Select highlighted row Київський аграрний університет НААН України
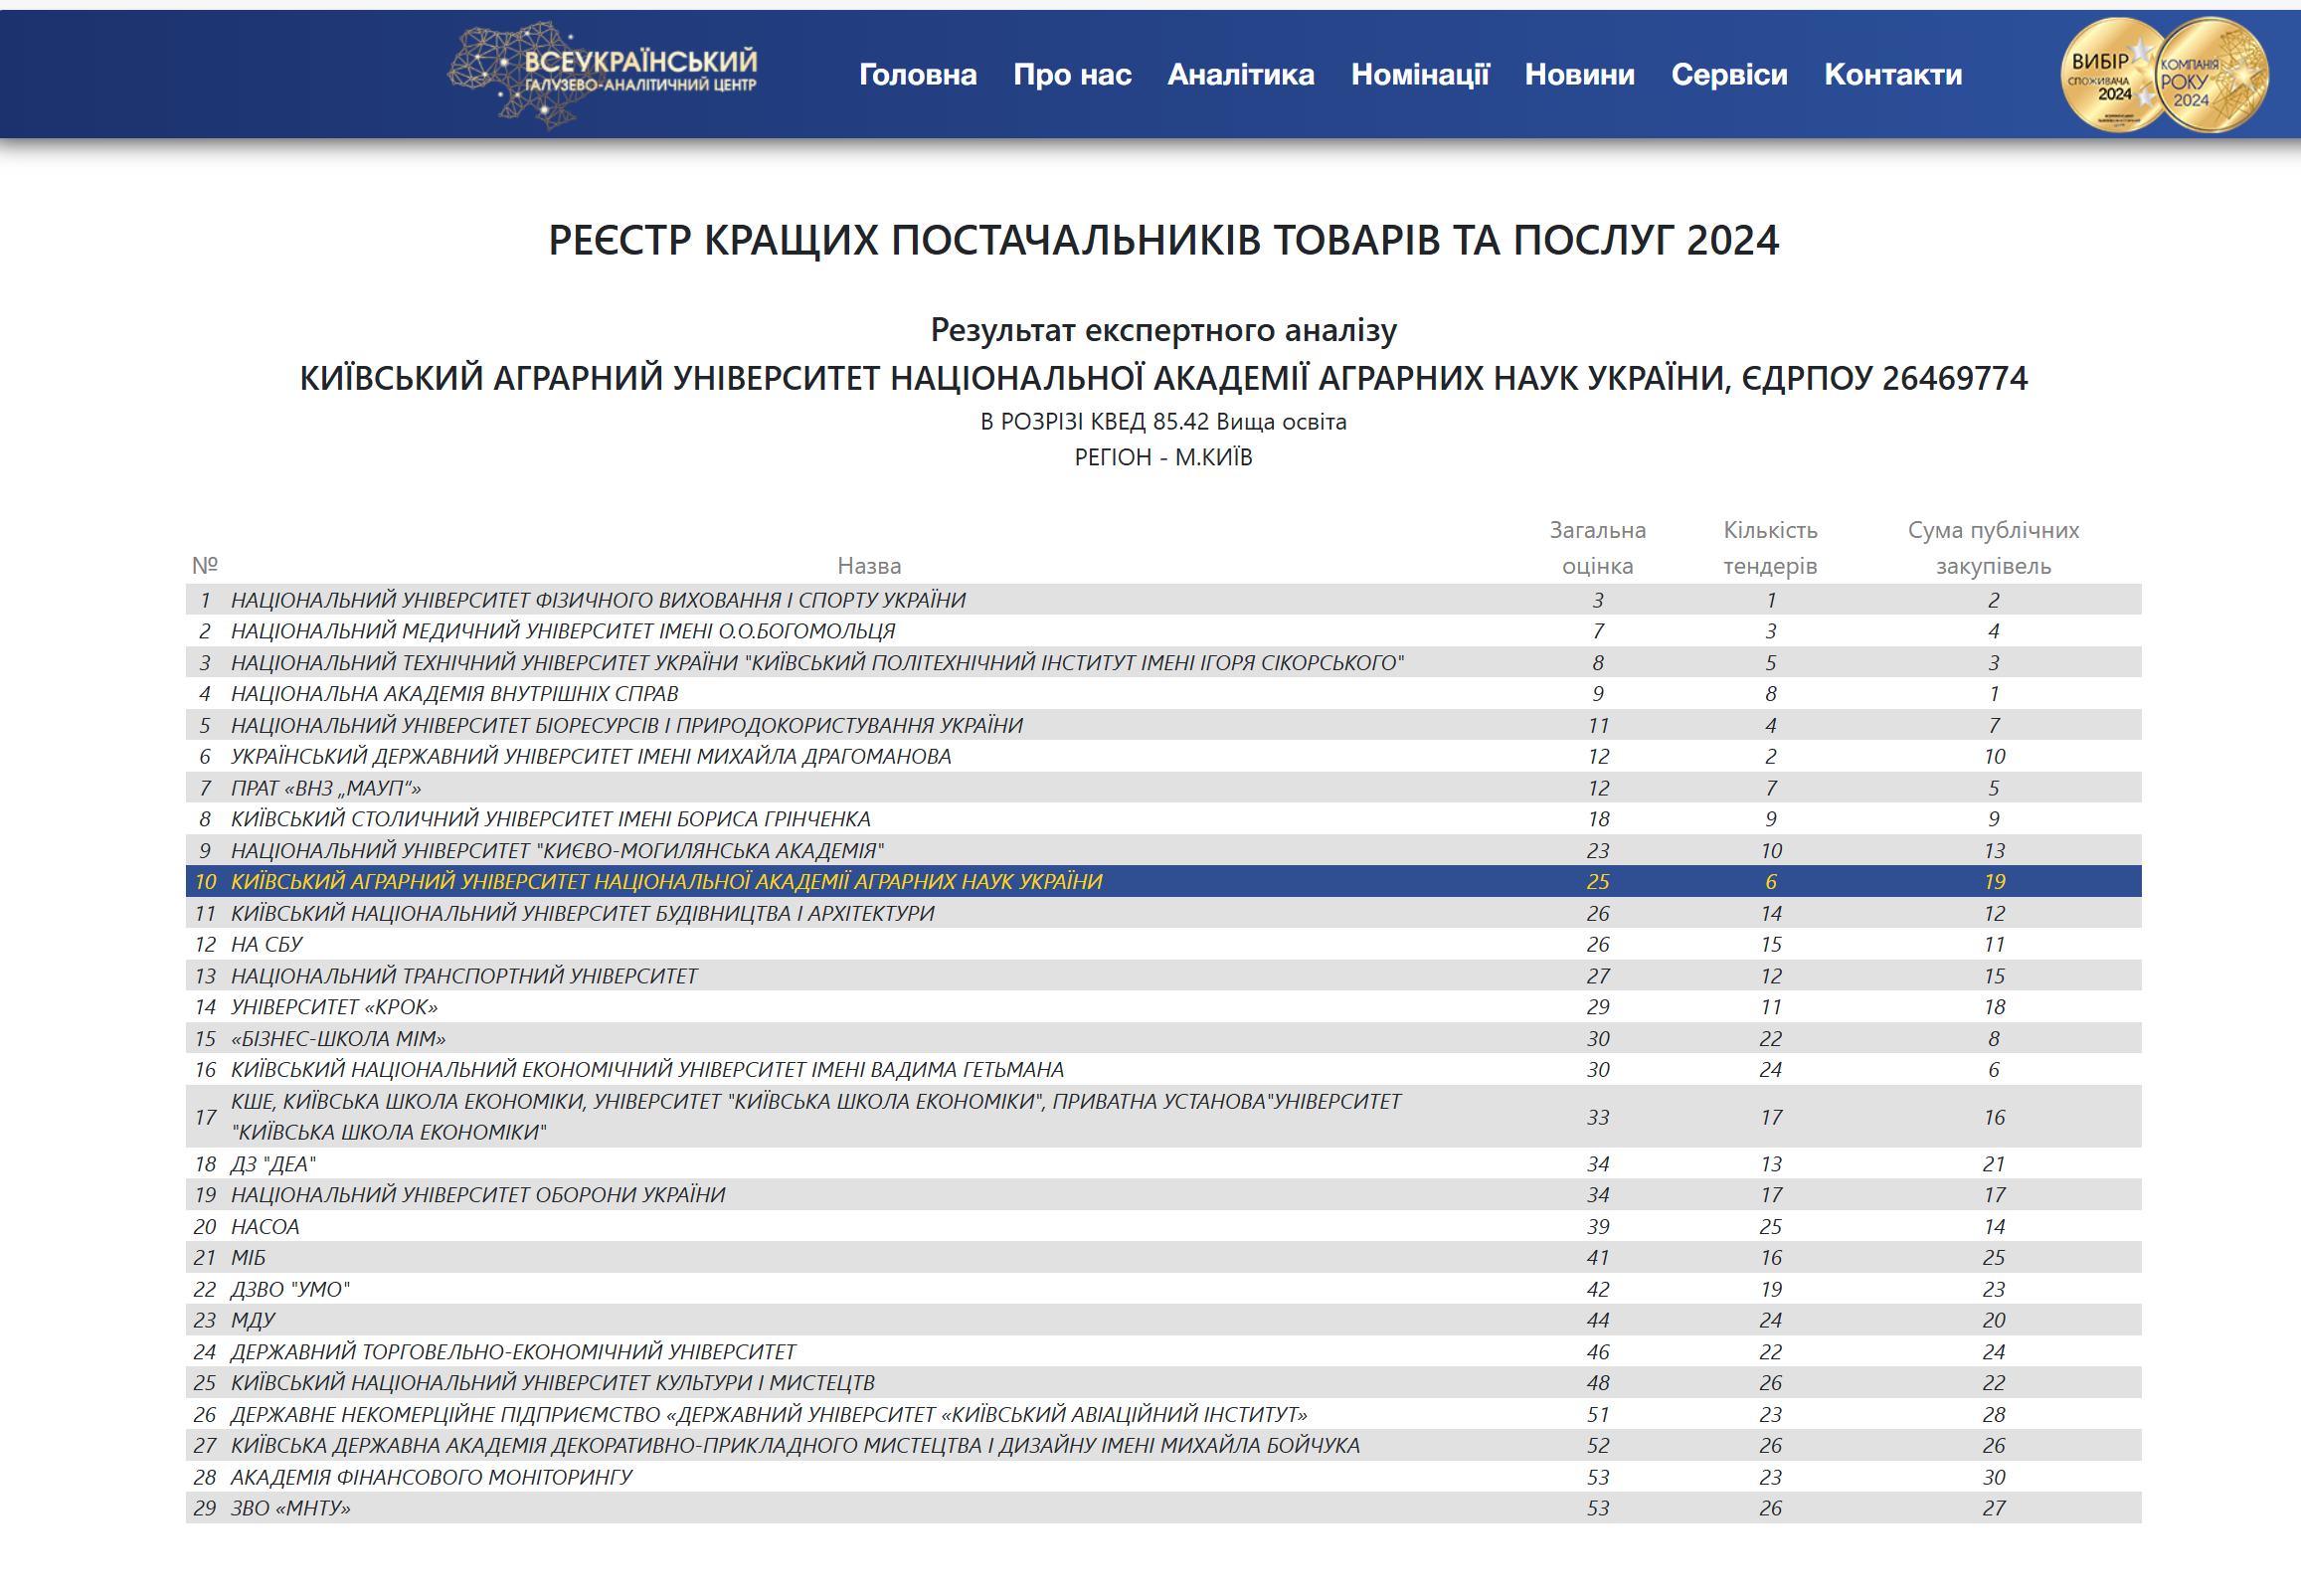Screen dimensions: 2301x1596 (x=1163, y=882)
